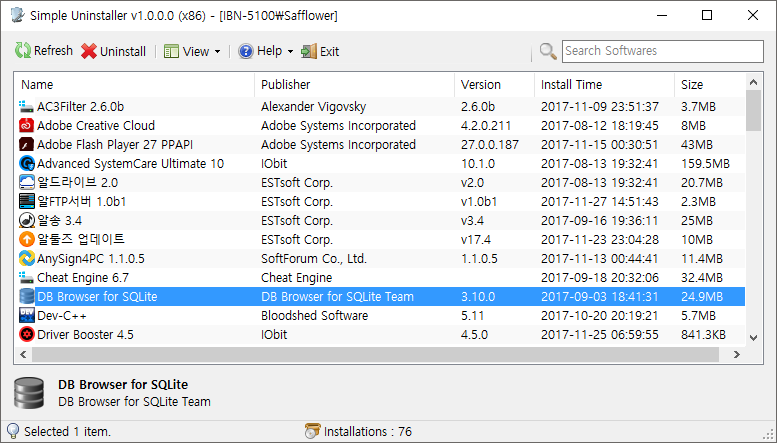Click the vertical scrollbar thumb
Screen dimensions: 777x443
[753, 111]
